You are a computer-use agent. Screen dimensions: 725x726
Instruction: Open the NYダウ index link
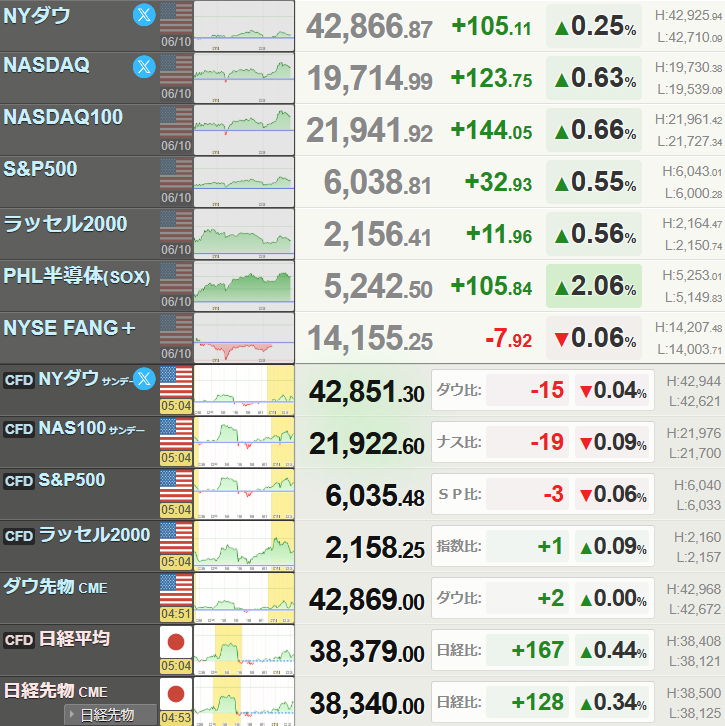pyautogui.click(x=37, y=16)
